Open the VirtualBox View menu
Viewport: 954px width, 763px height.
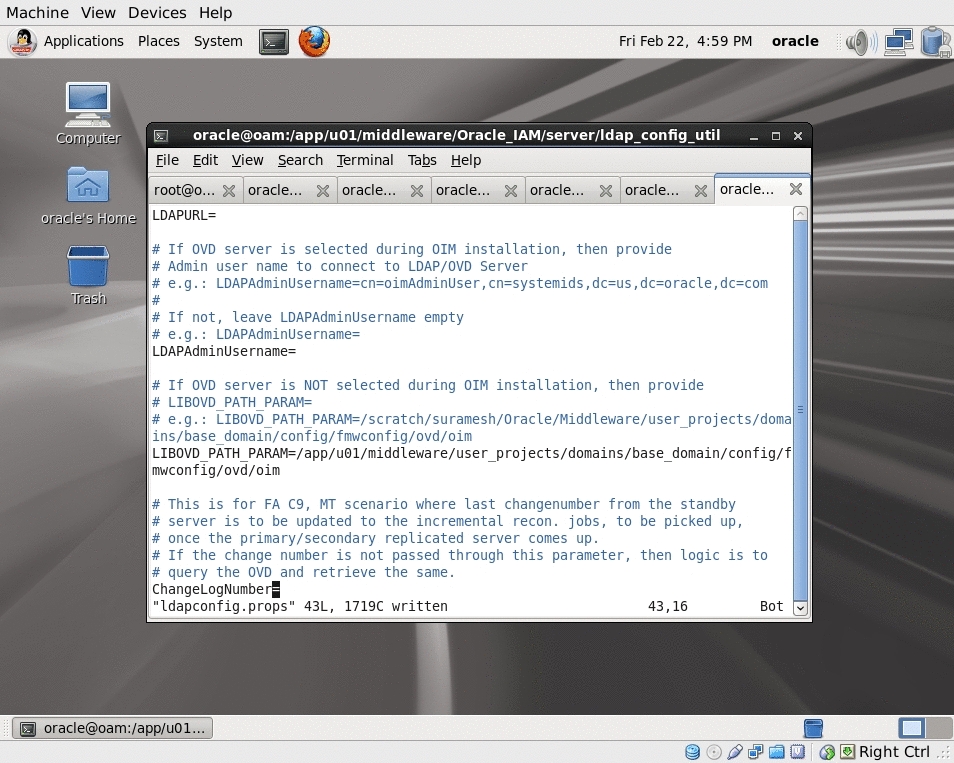(x=99, y=13)
